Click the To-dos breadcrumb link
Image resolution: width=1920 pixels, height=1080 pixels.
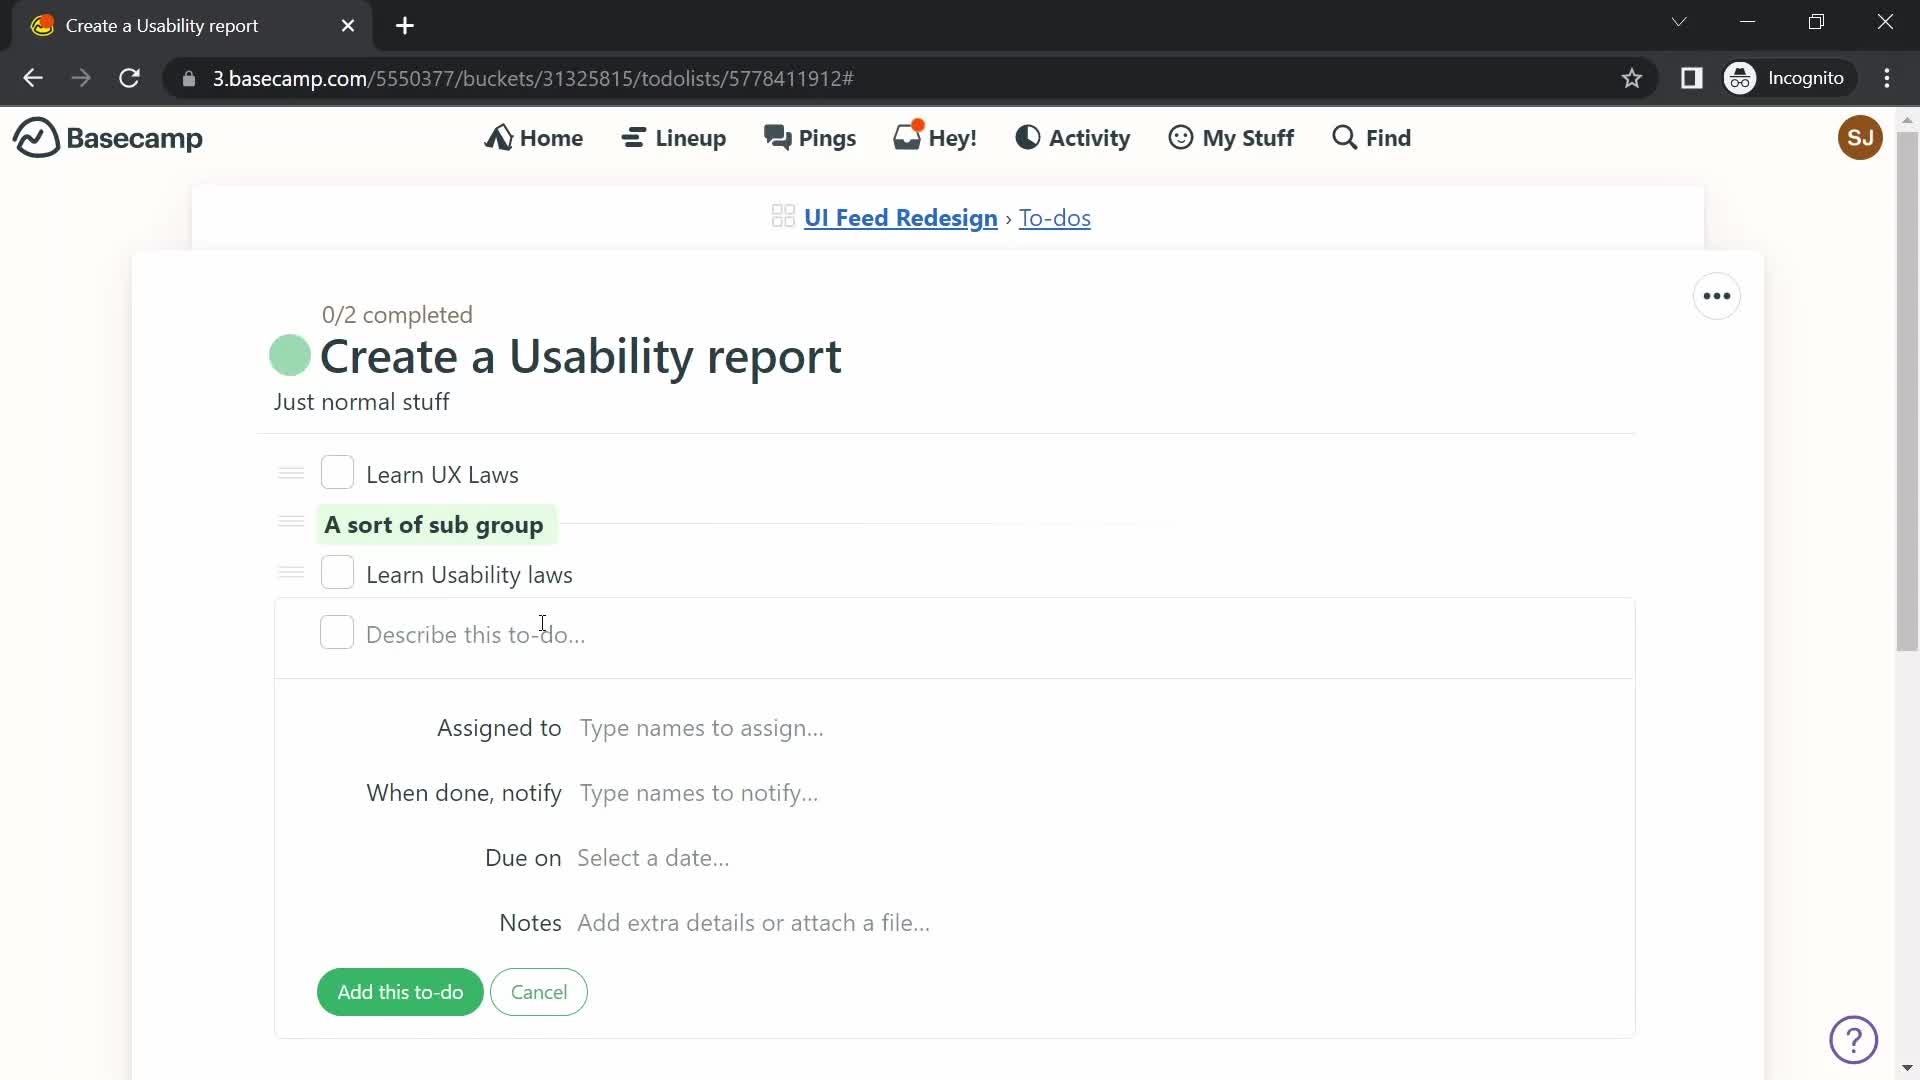click(1055, 216)
